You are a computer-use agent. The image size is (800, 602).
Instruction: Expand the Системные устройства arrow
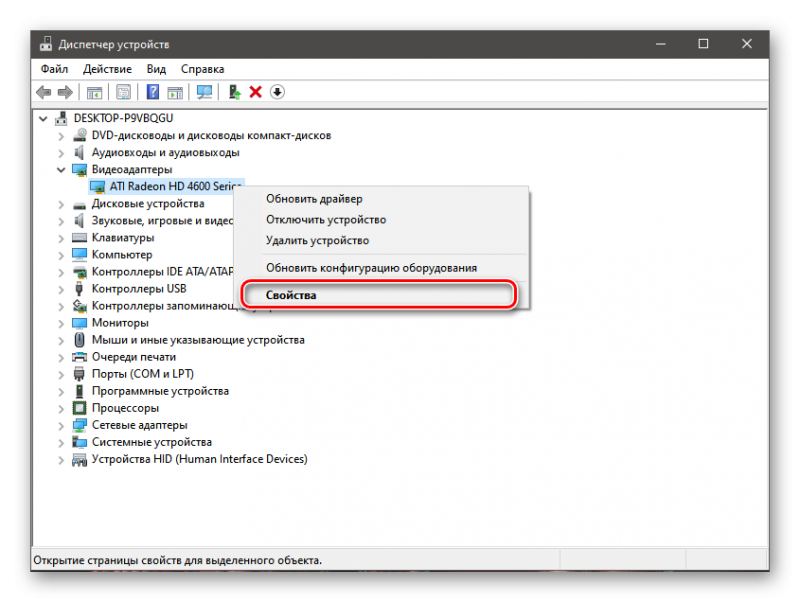click(61, 443)
